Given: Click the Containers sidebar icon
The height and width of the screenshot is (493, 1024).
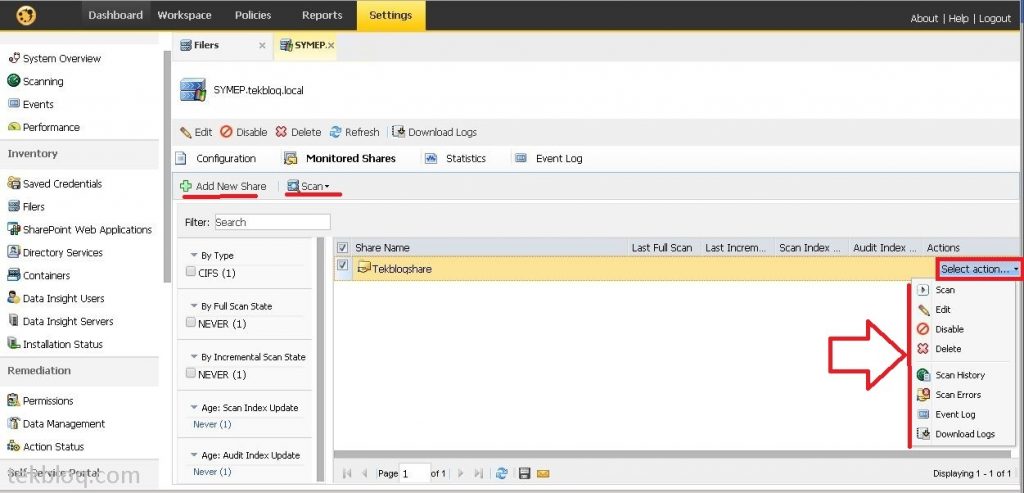Looking at the screenshot, I should coord(14,275).
